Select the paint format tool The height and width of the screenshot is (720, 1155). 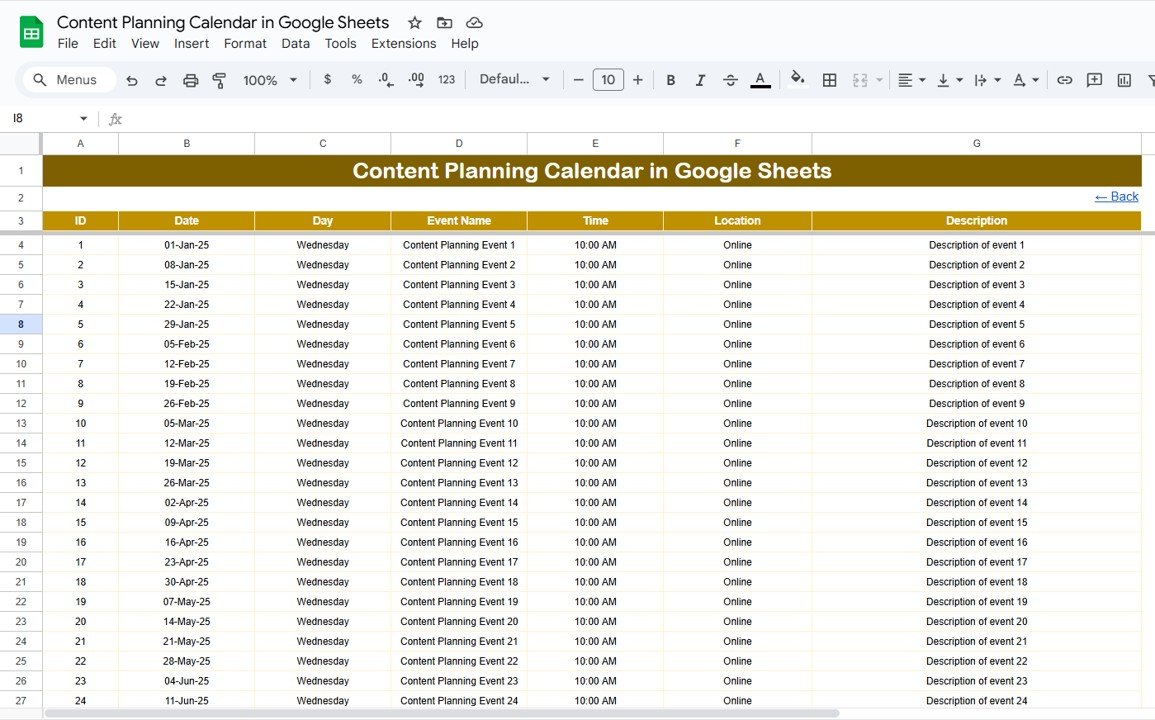[219, 80]
